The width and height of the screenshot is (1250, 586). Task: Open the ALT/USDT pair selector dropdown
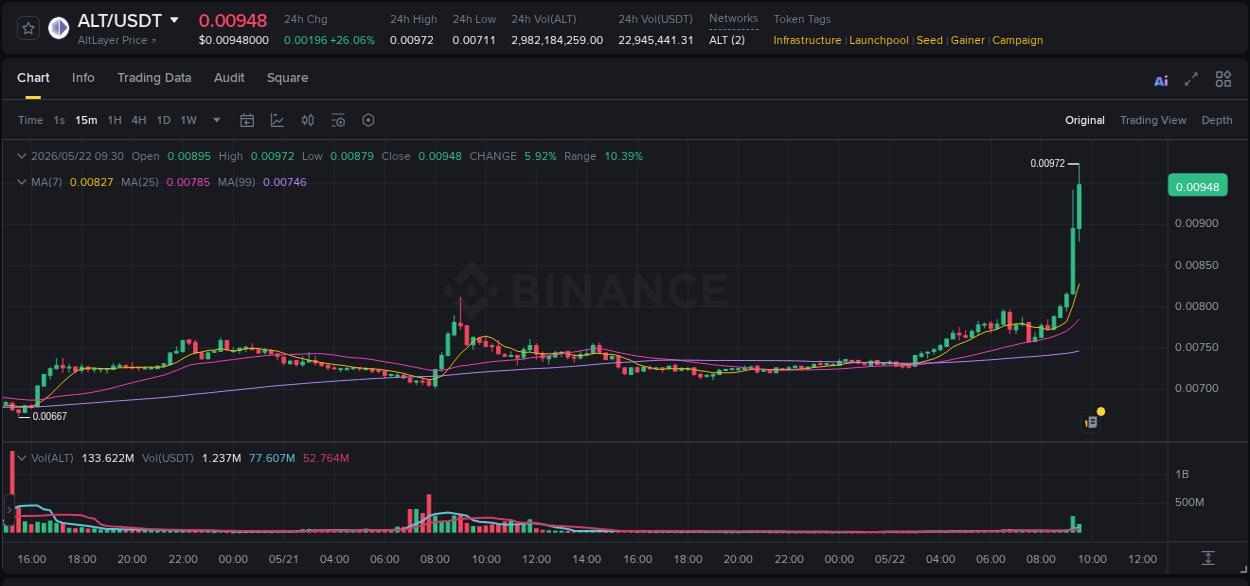tap(174, 20)
